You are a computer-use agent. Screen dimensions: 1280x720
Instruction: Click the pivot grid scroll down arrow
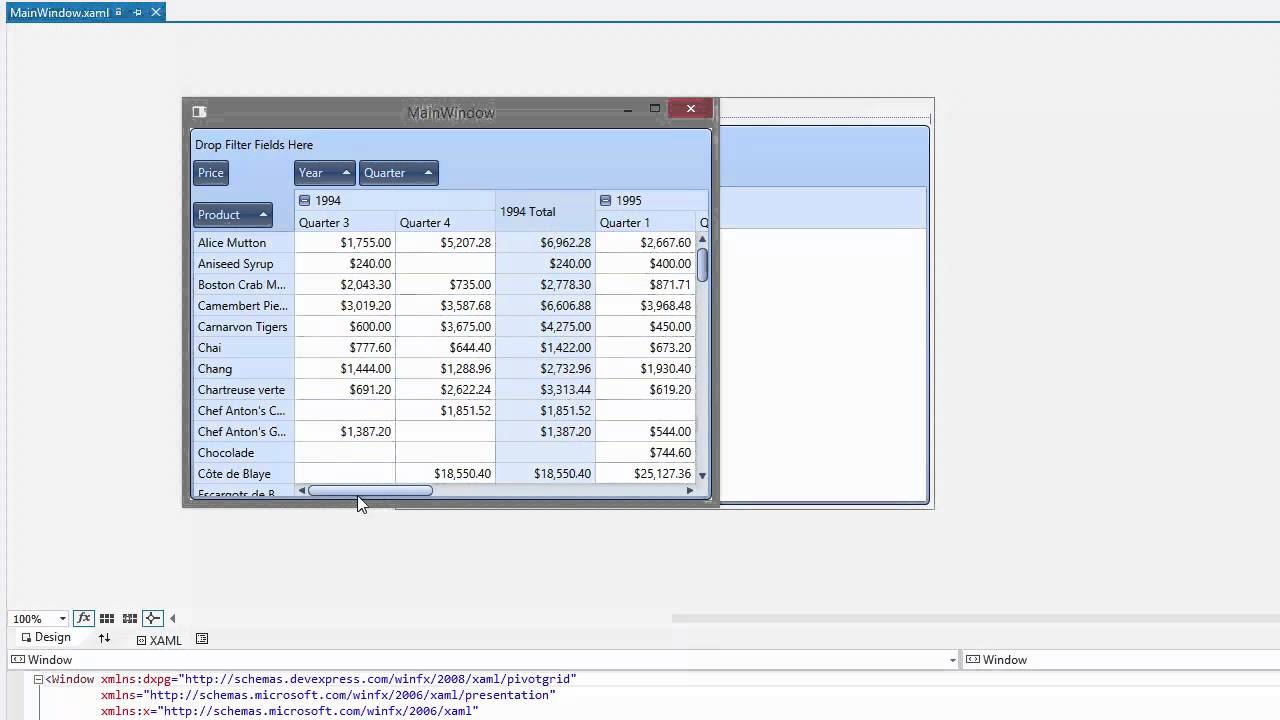(702, 476)
